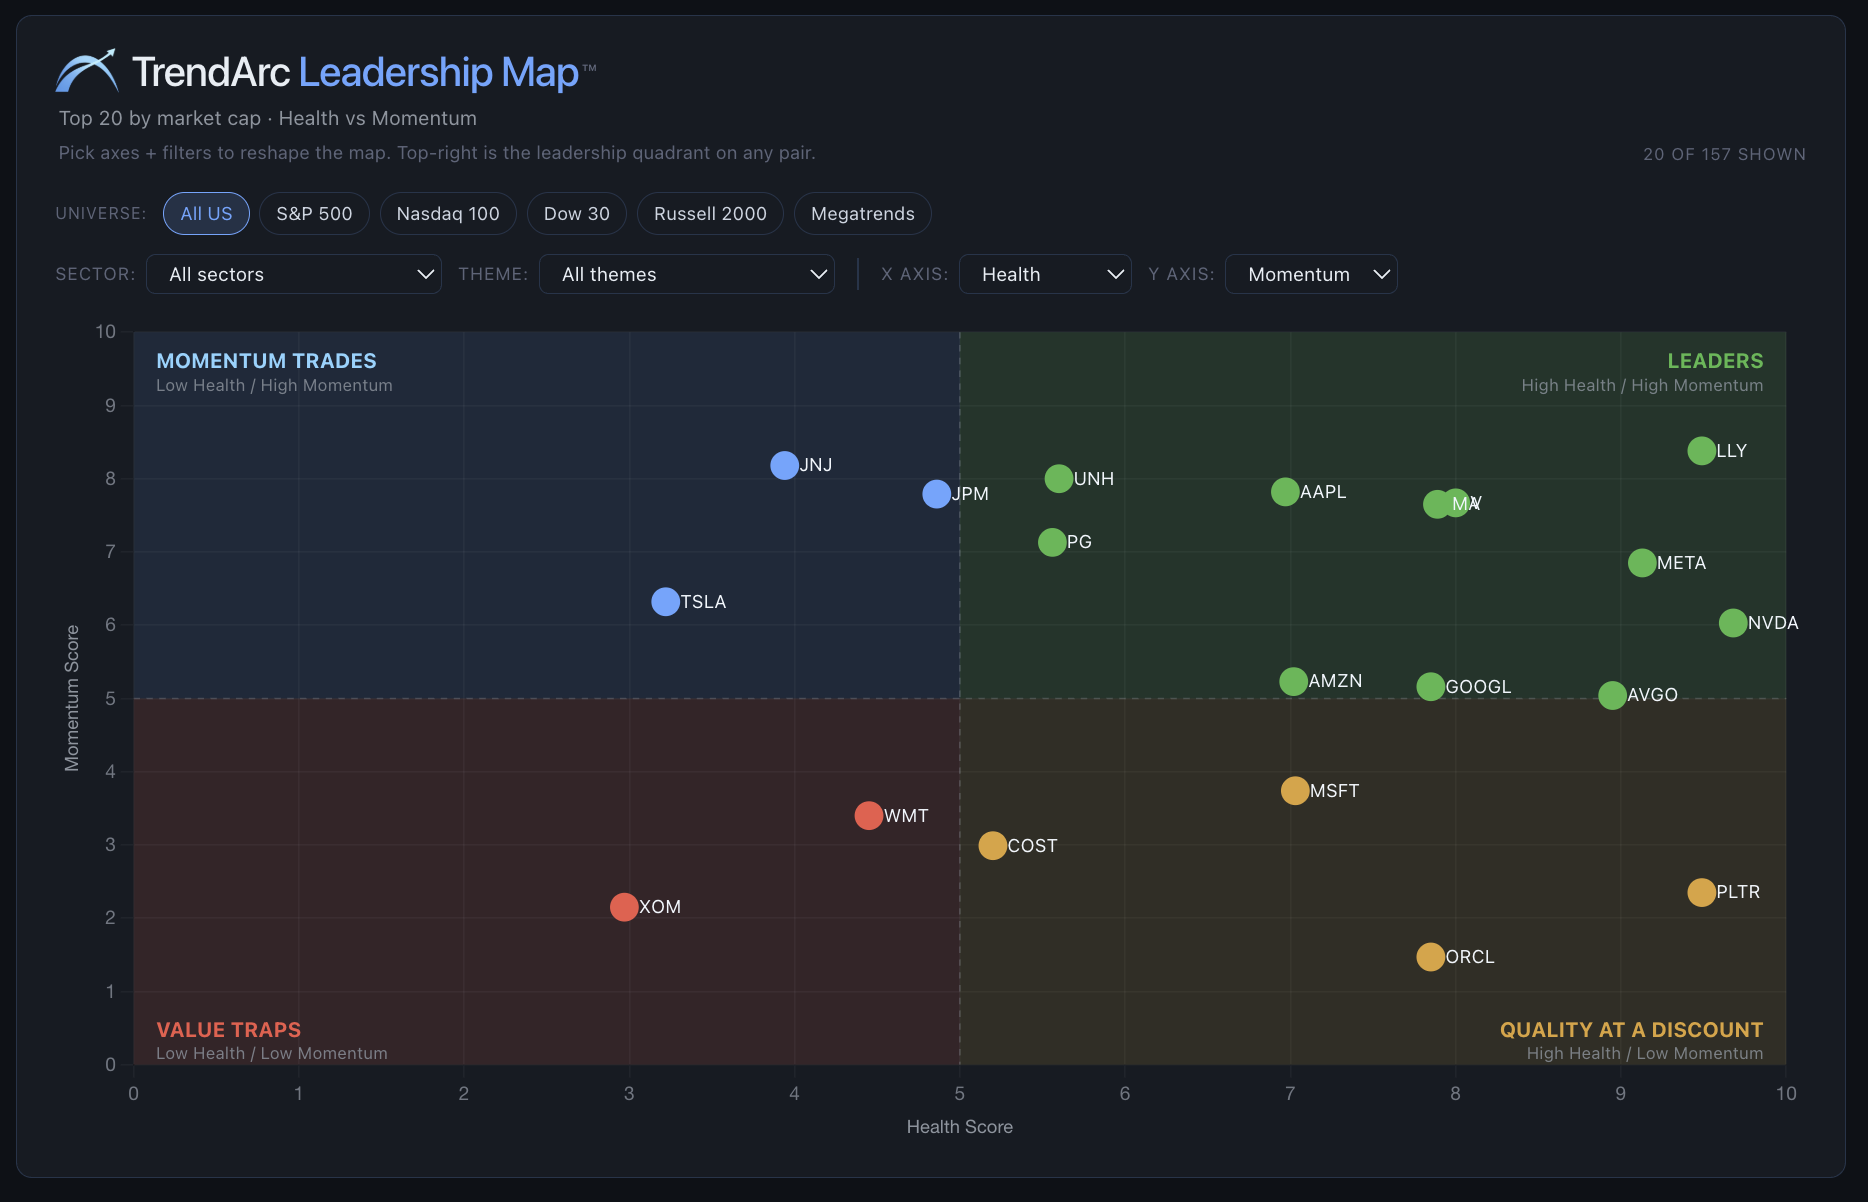Image resolution: width=1868 pixels, height=1202 pixels.
Task: Open the All sectors dropdown
Action: click(x=294, y=274)
